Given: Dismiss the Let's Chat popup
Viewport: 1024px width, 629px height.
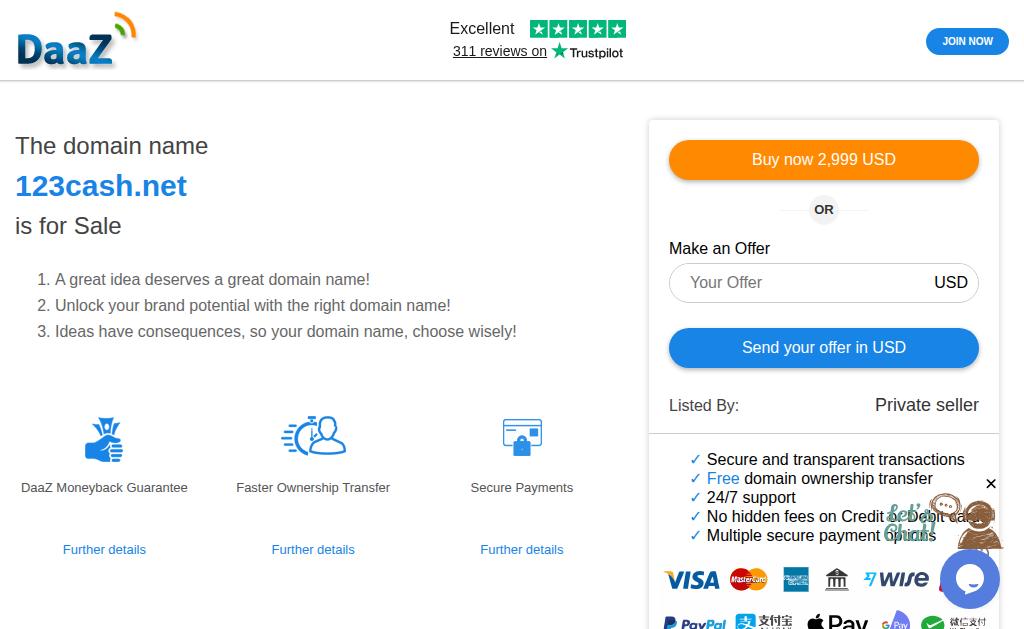Looking at the screenshot, I should [991, 484].
